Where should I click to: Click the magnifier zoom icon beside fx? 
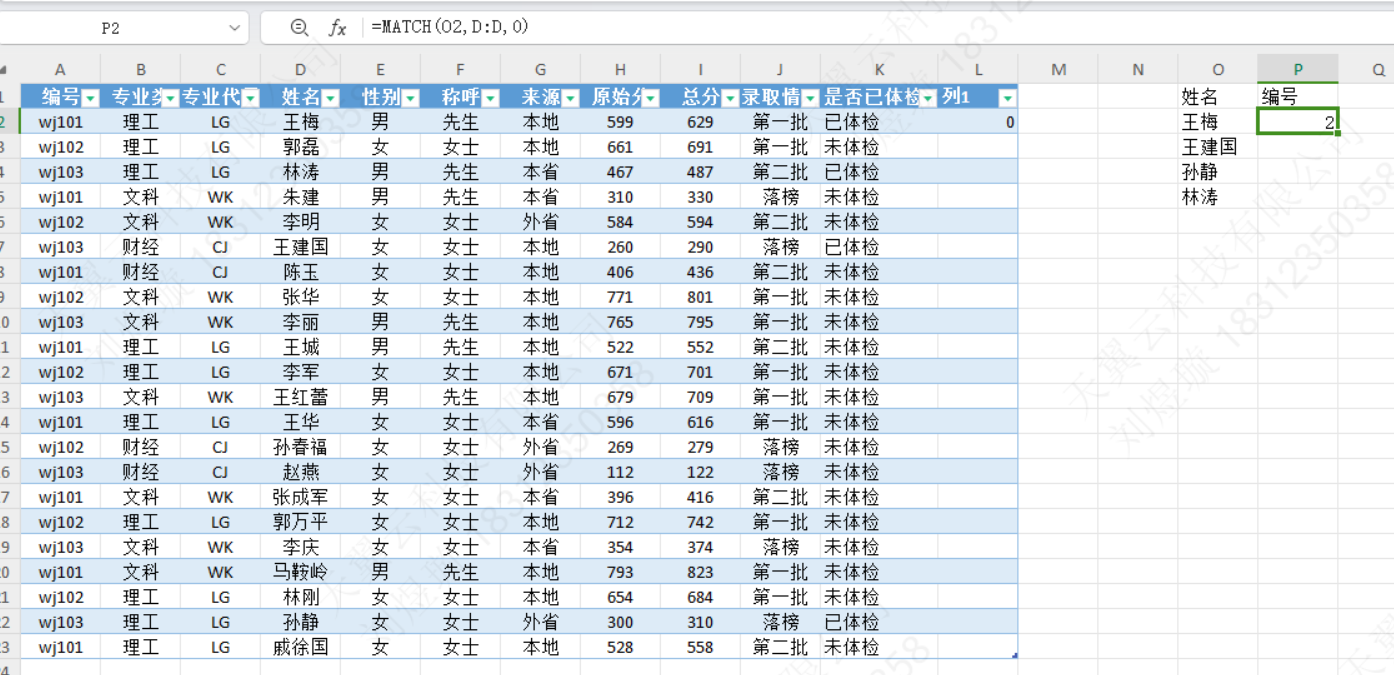(299, 28)
